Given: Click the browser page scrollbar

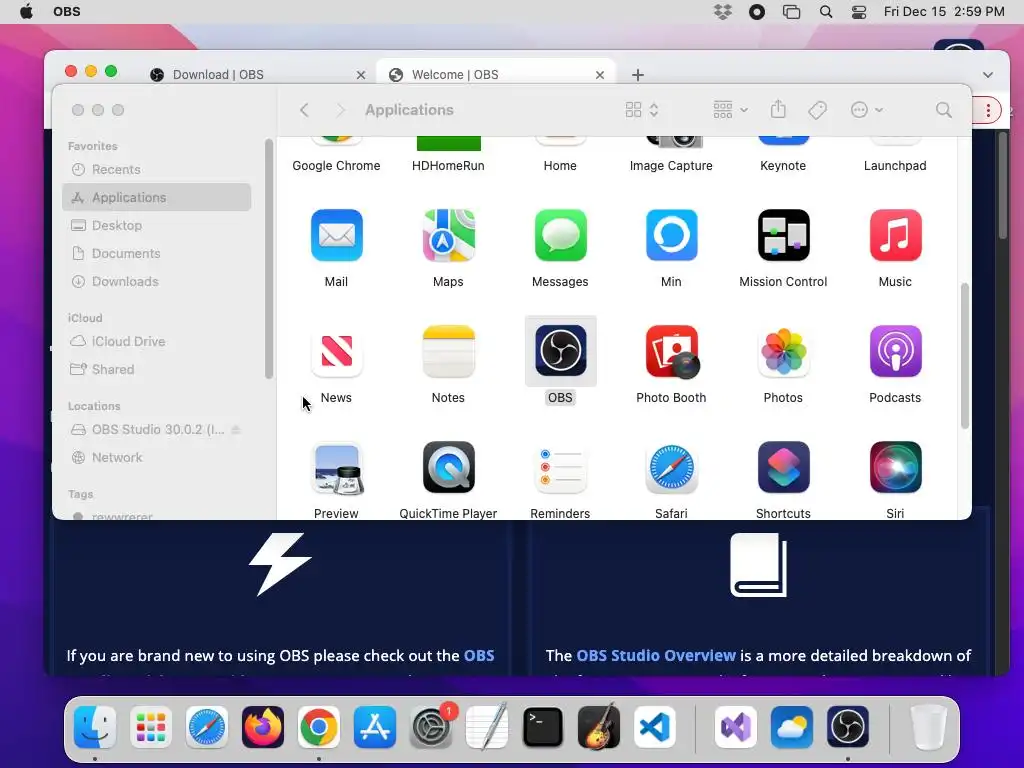Looking at the screenshot, I should (1003, 186).
